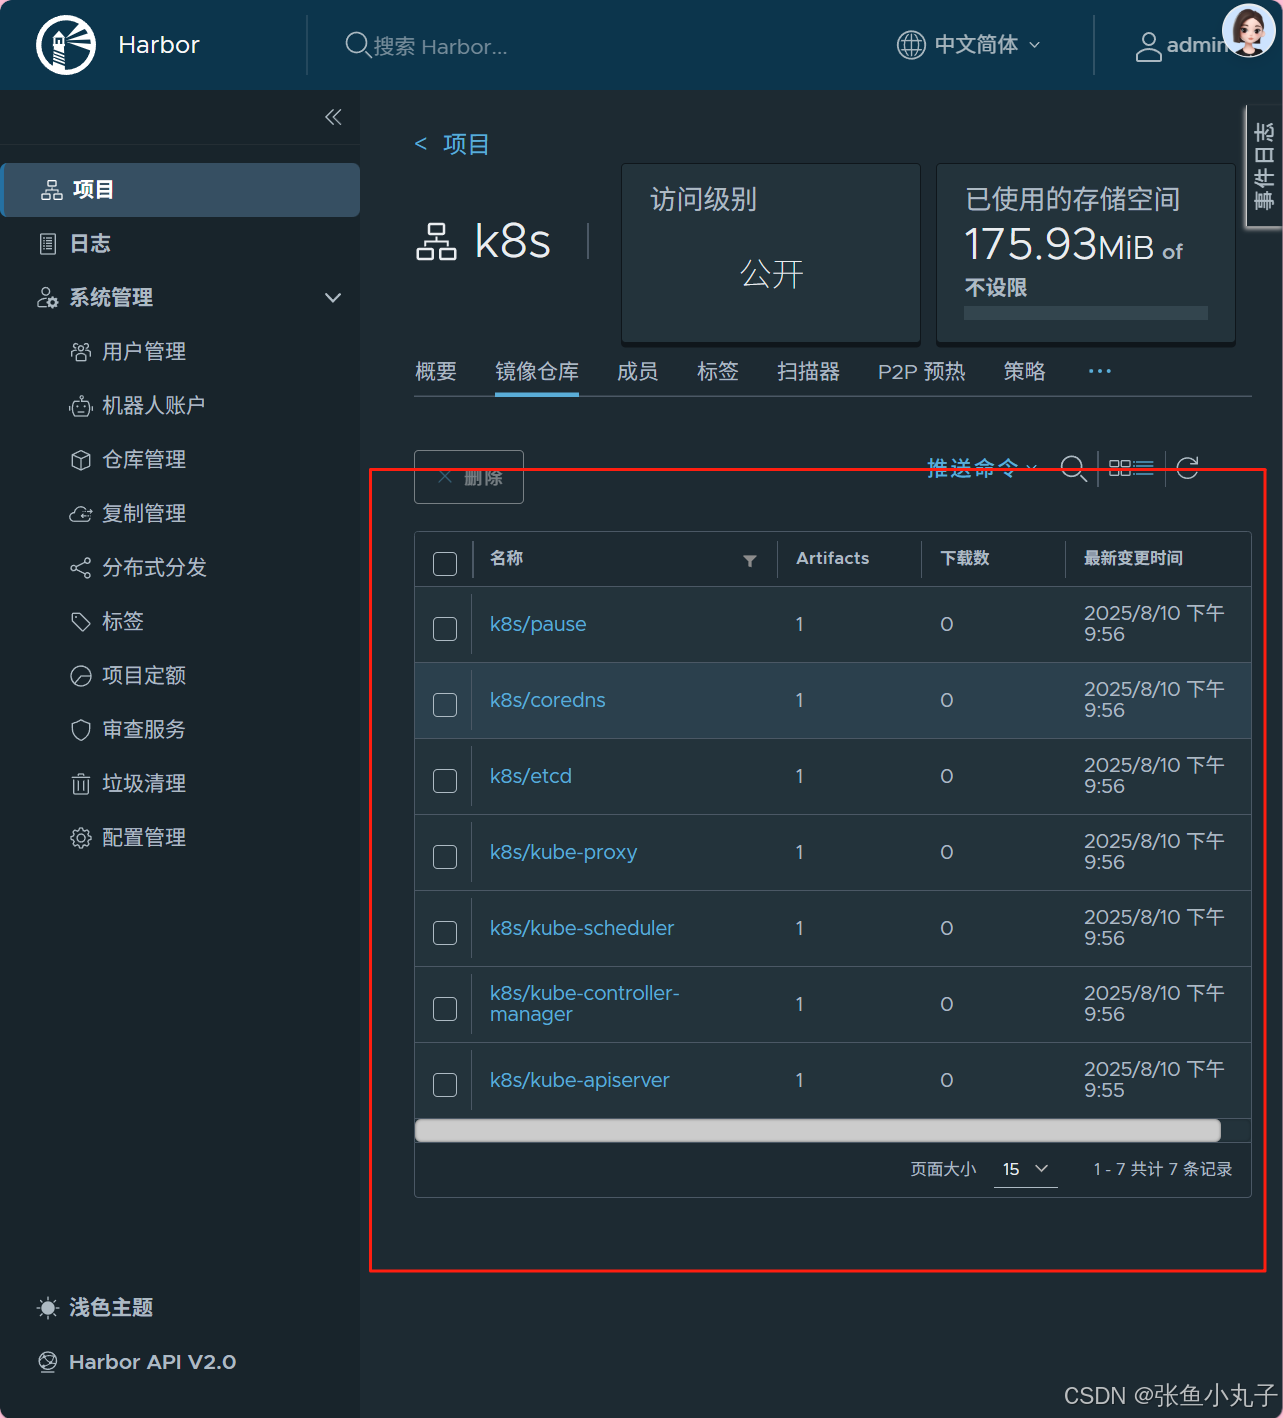1283x1418 pixels.
Task: Check the k8s/kube-scheduler row checkbox
Action: coord(445,933)
